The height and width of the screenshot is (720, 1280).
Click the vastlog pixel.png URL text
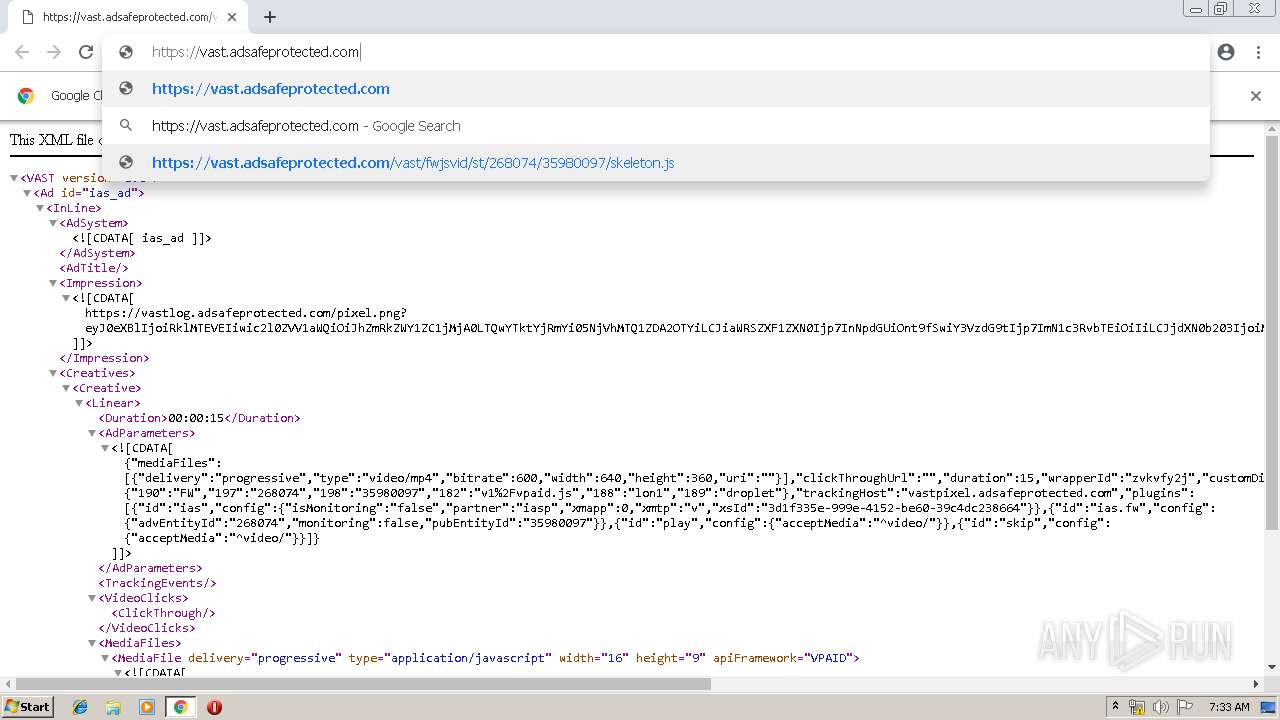(x=246, y=313)
